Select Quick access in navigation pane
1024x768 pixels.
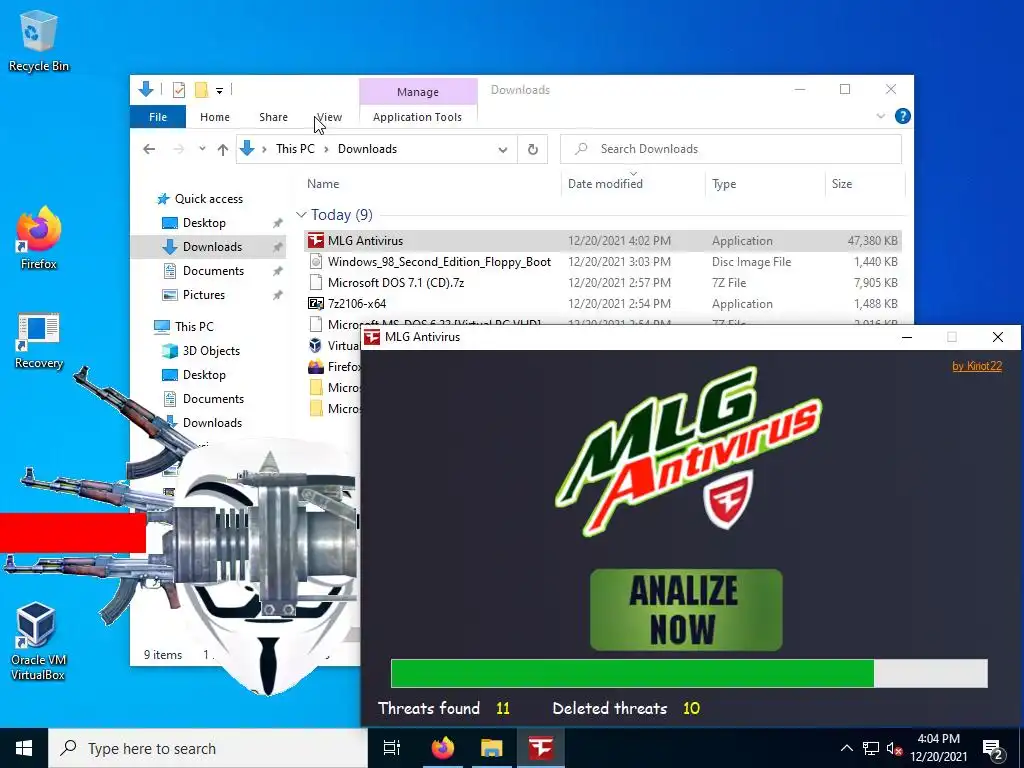pos(200,199)
